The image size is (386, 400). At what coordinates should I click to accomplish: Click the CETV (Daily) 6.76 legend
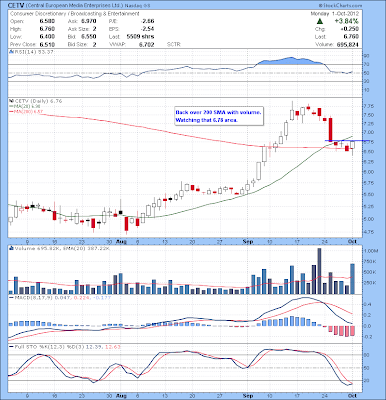click(38, 101)
